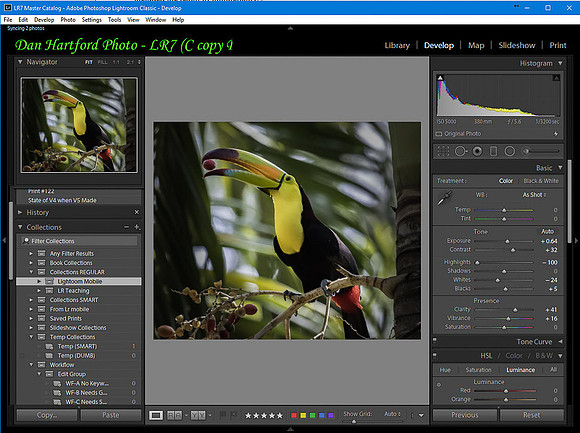Open the Photo menu
Viewport: 580px width, 433px height.
(68, 20)
